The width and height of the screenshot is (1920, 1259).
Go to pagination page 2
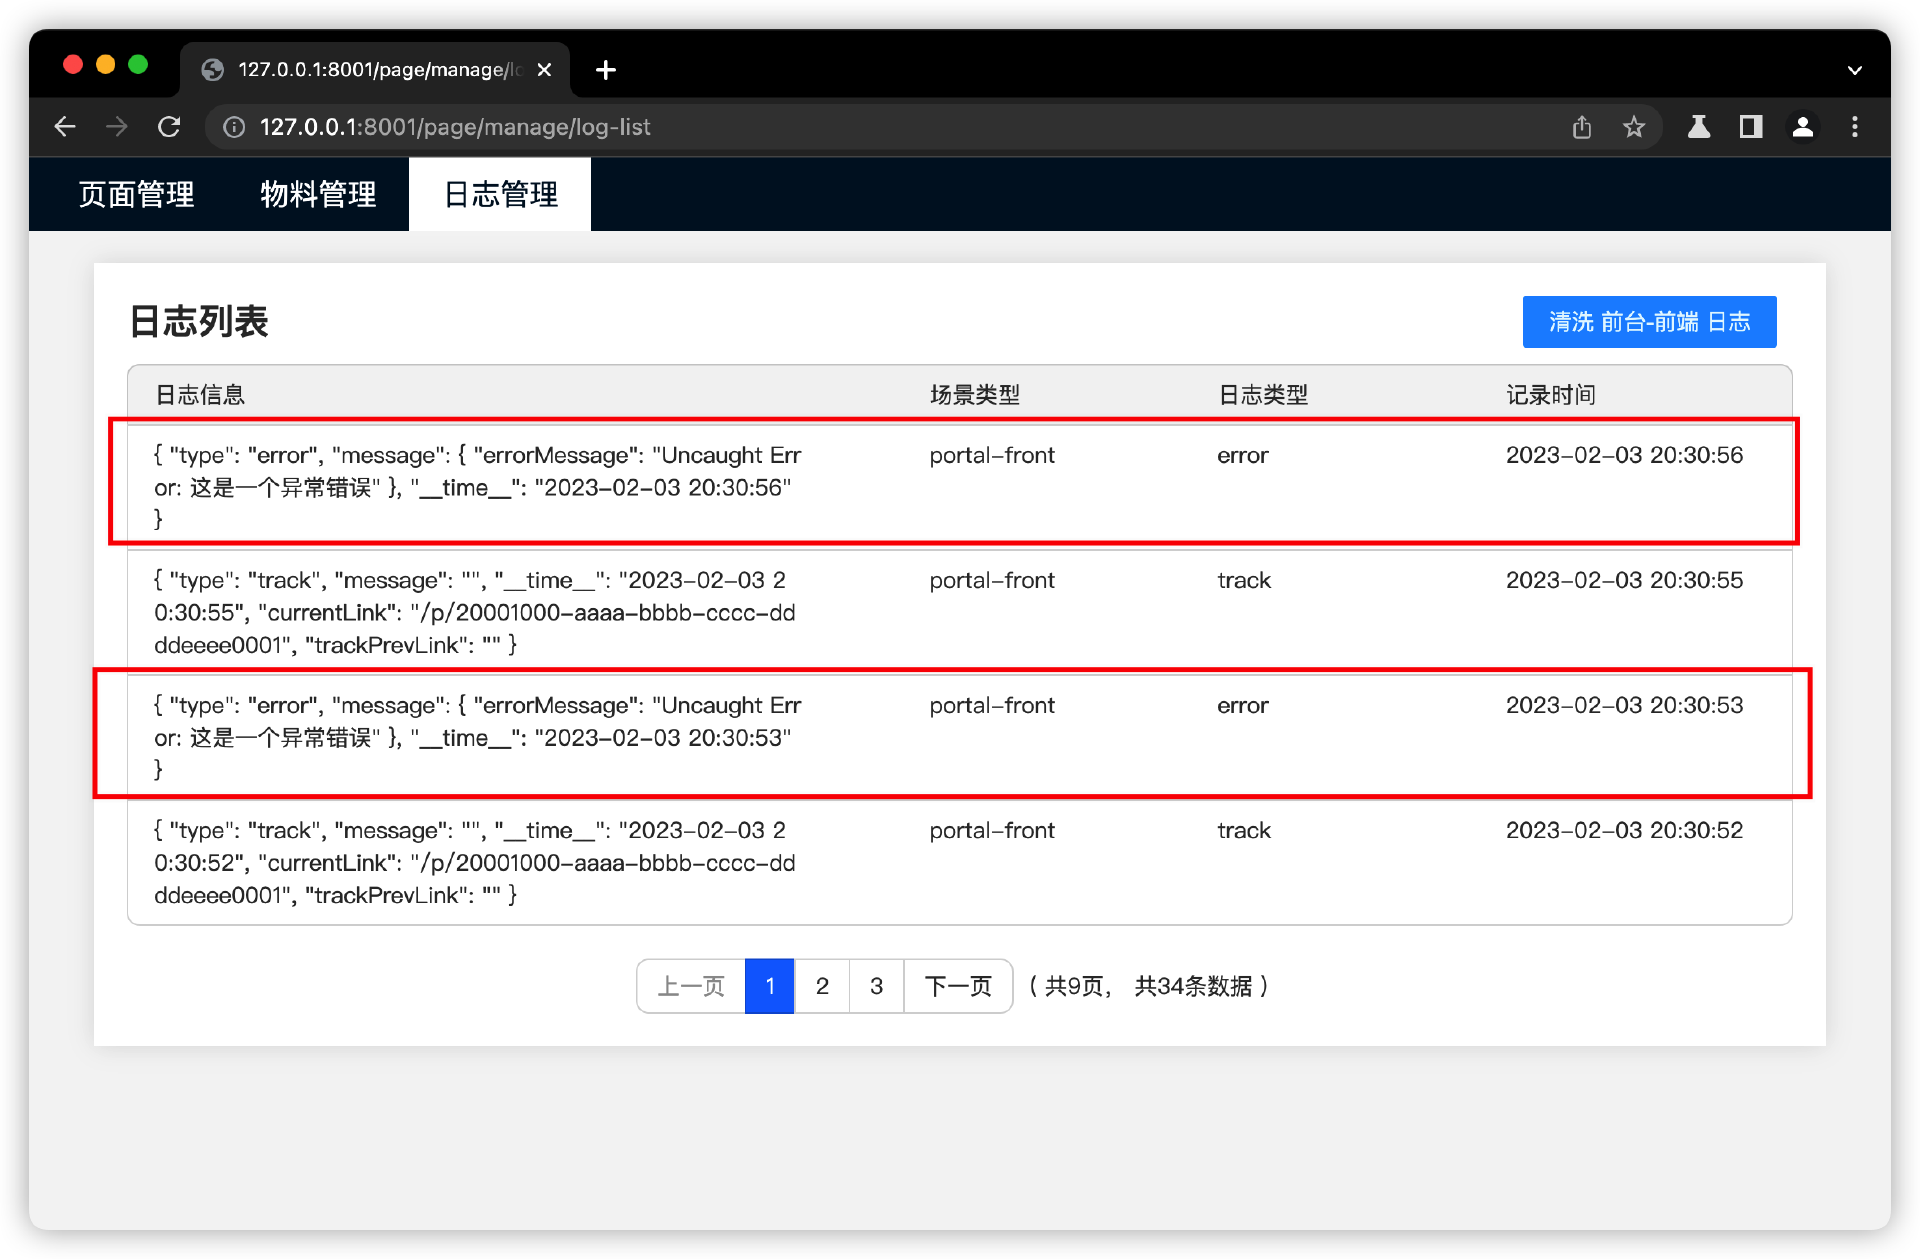[822, 986]
